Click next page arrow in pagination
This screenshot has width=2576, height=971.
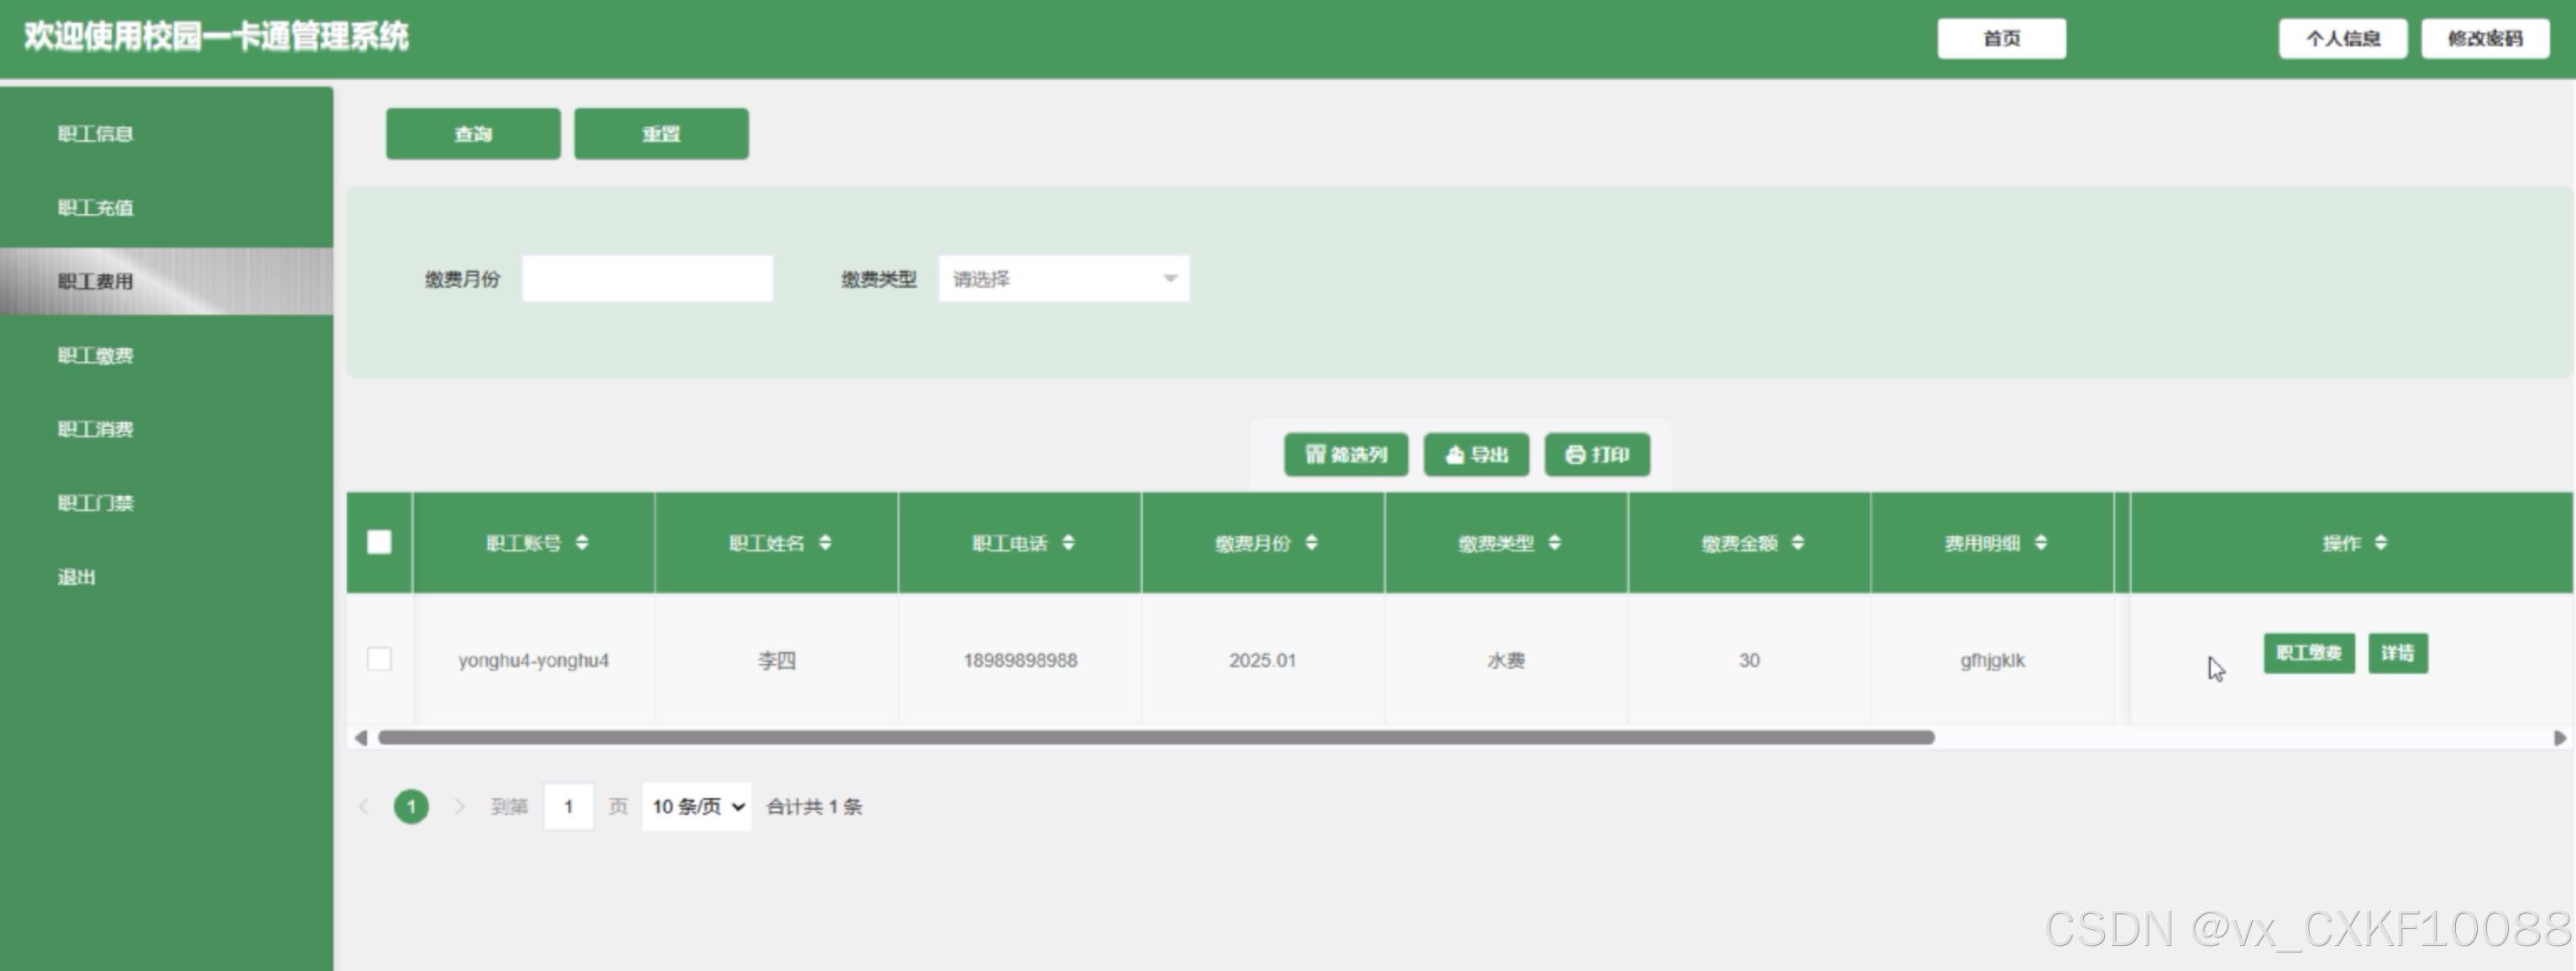click(x=459, y=807)
